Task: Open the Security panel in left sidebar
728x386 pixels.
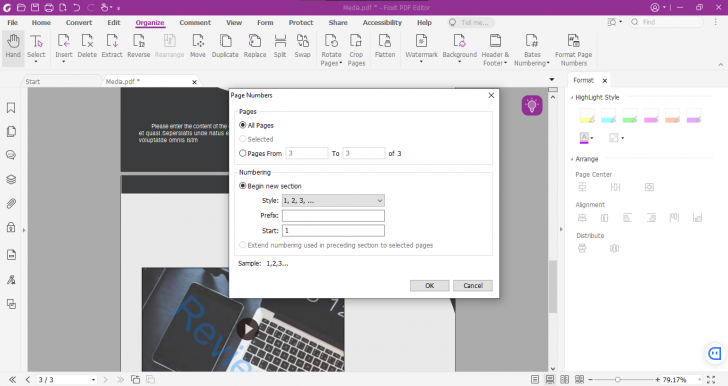Action: (11, 228)
